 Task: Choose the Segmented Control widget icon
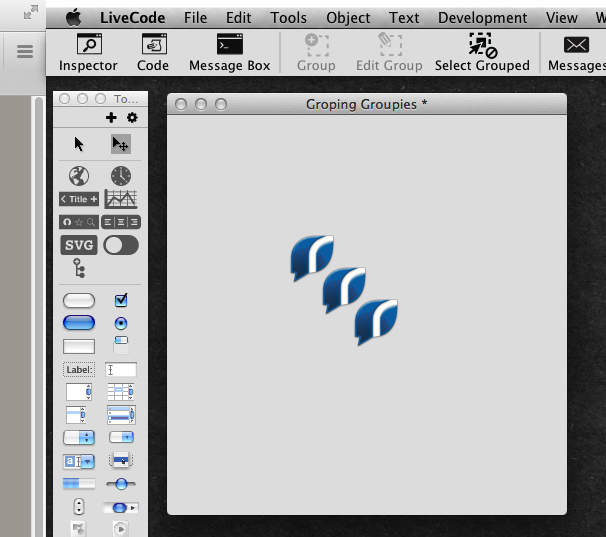[x=121, y=222]
